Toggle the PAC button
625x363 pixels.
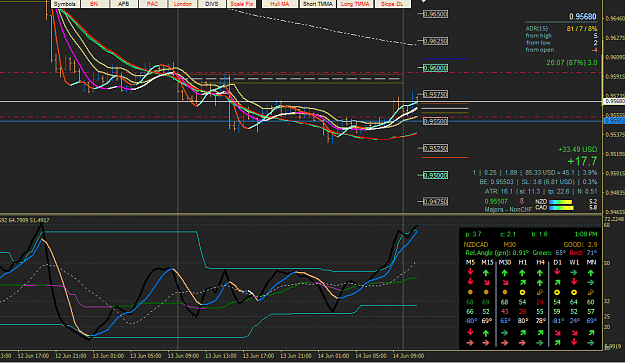point(153,4)
